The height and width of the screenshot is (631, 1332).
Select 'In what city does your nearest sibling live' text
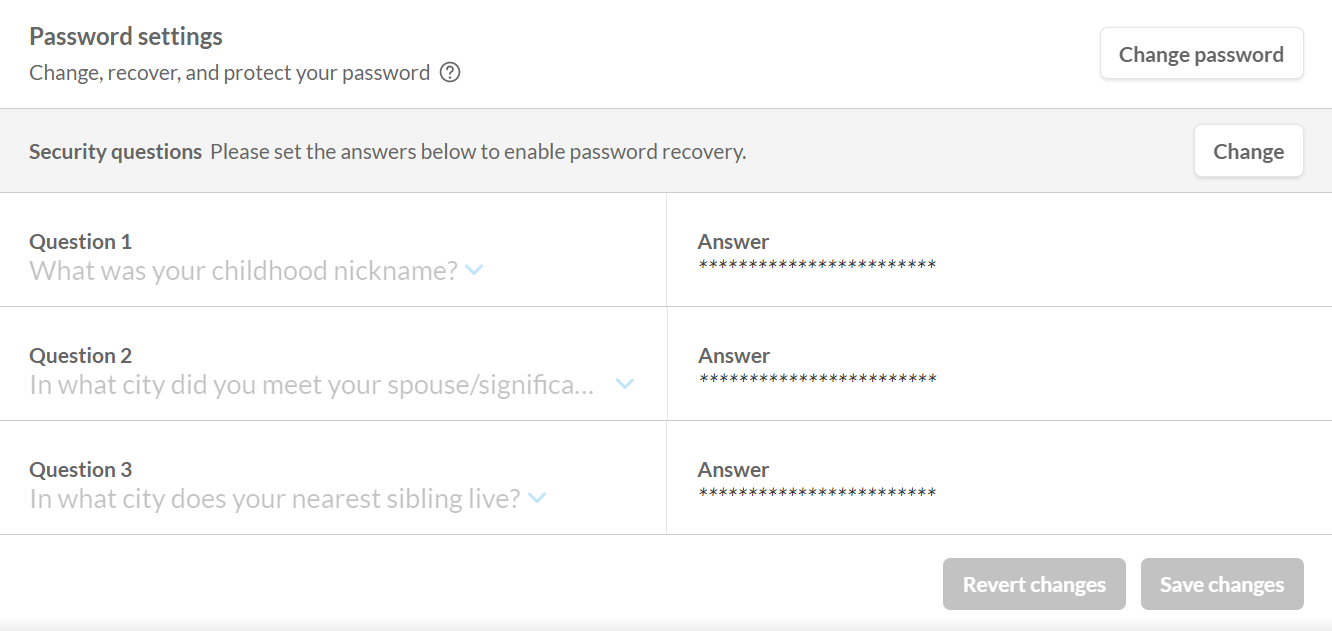[274, 498]
